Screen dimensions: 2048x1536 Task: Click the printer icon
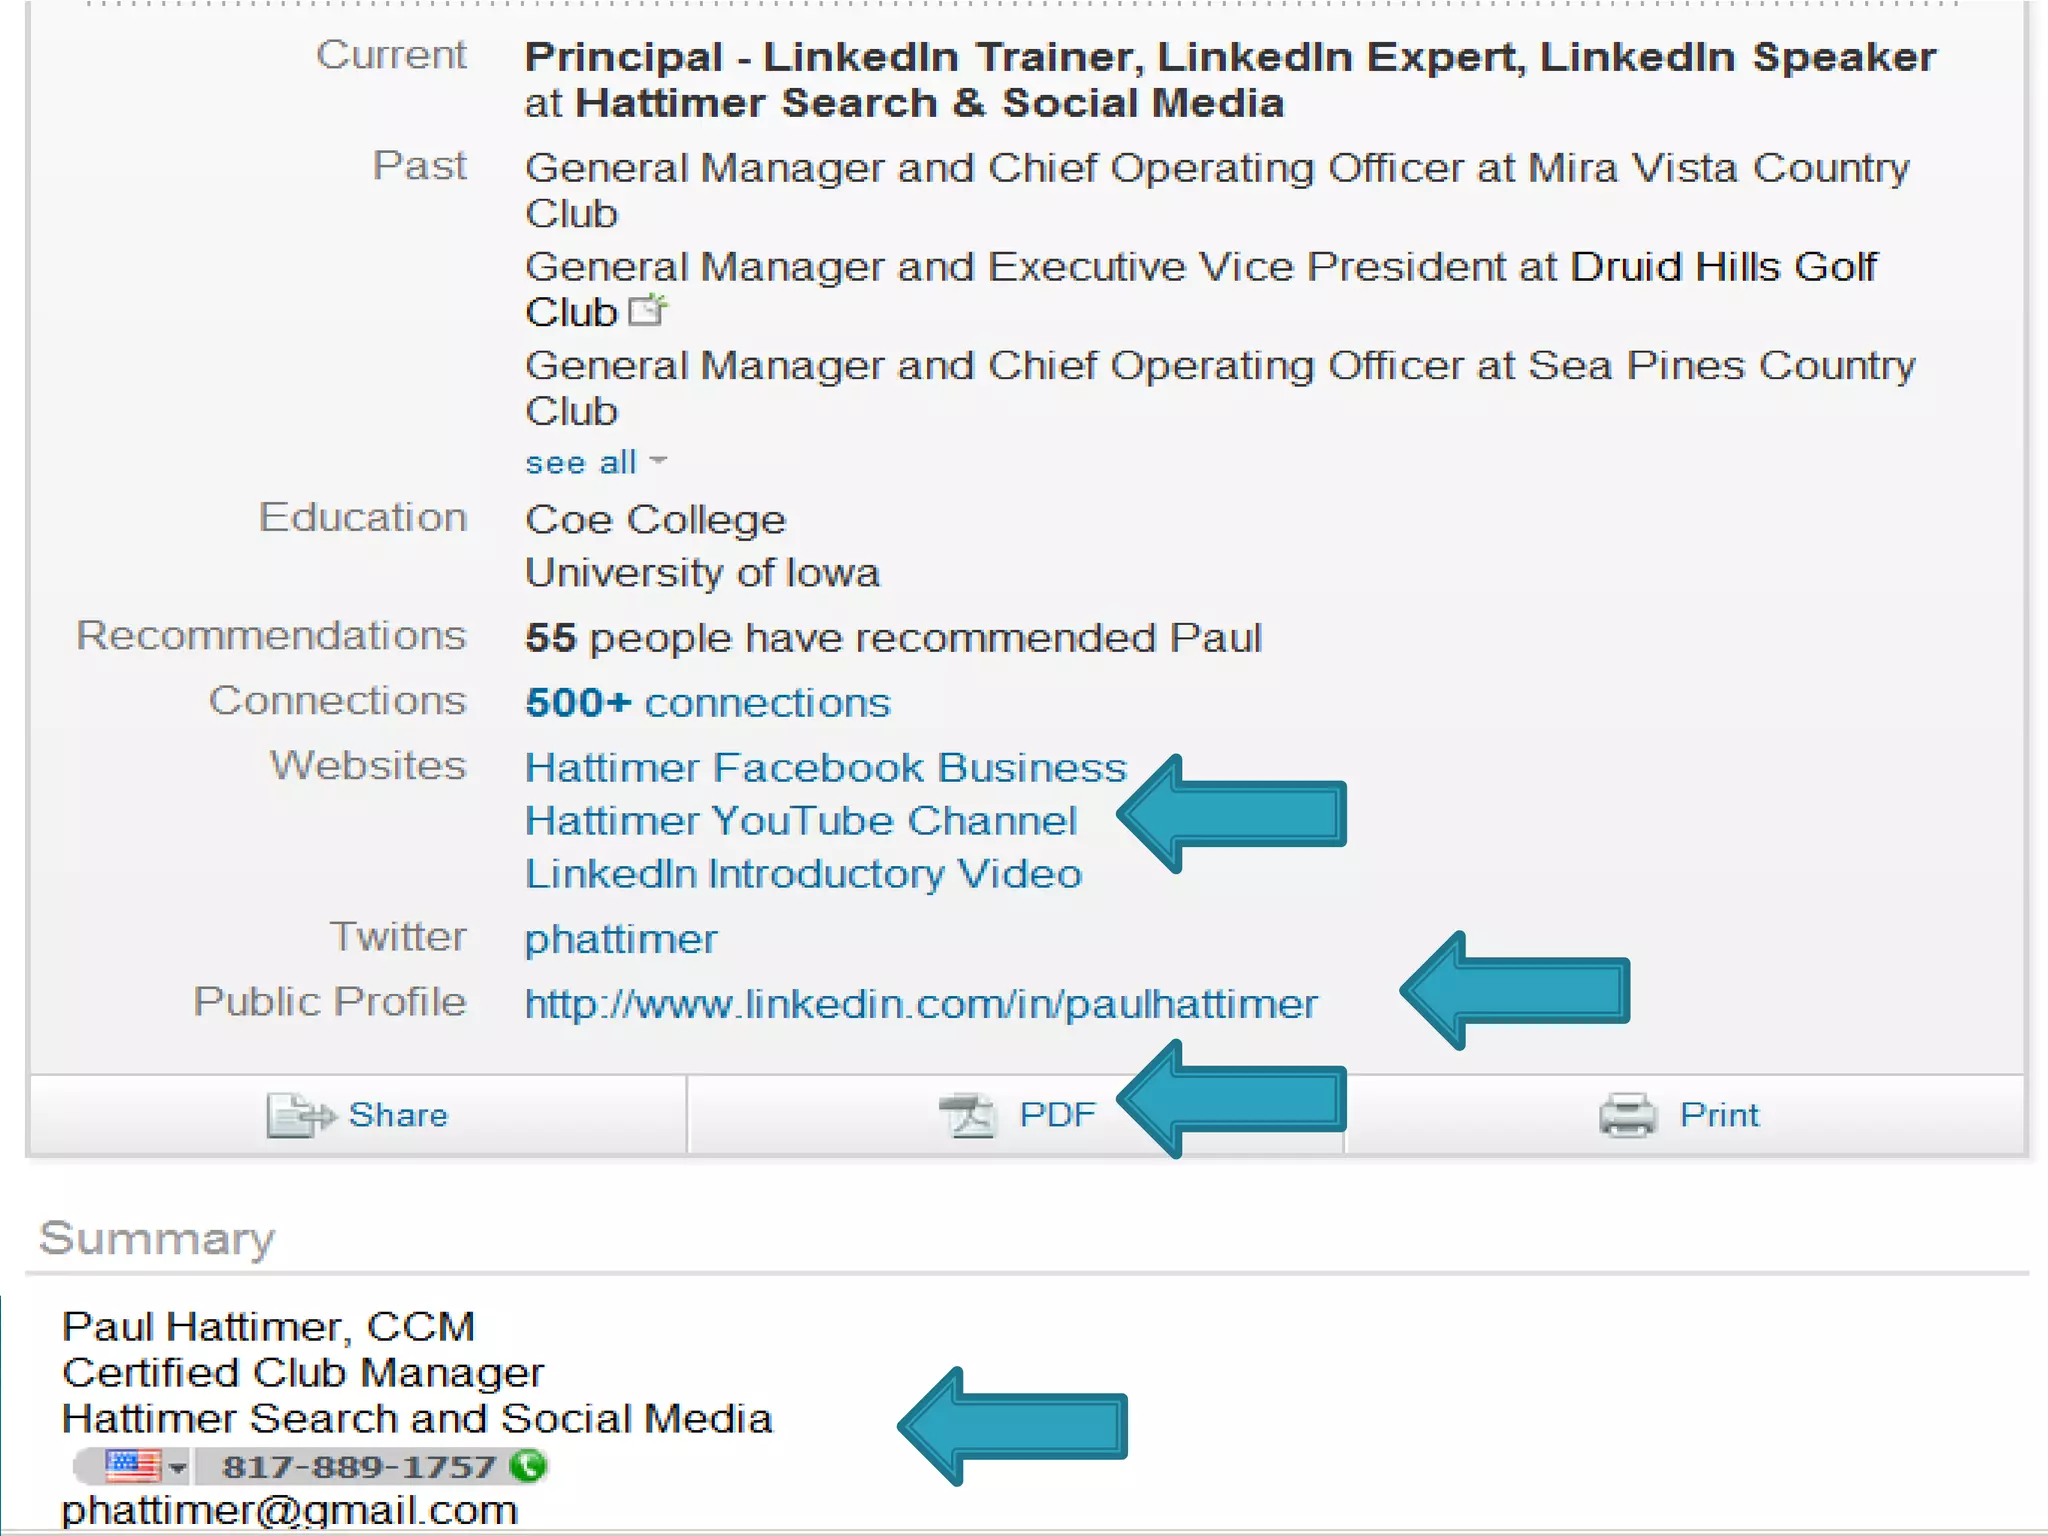point(1627,1115)
